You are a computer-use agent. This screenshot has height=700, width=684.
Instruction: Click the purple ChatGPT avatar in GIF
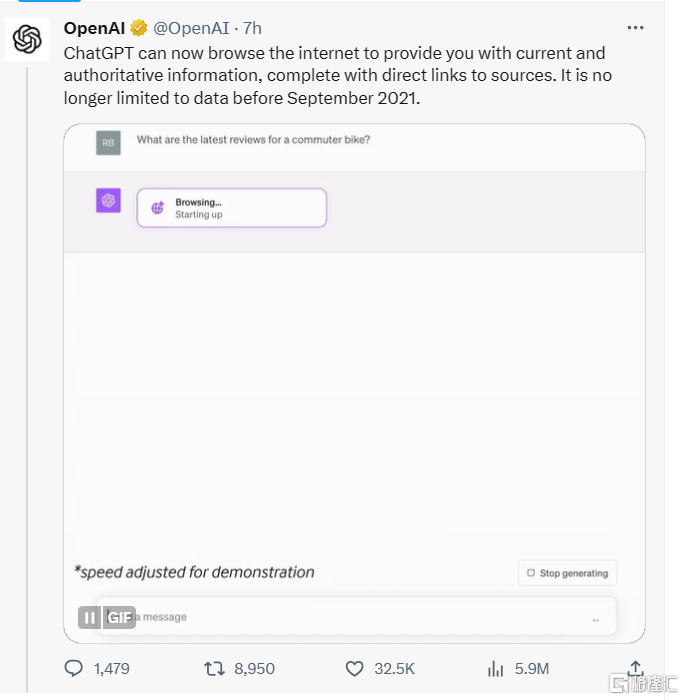[x=108, y=201]
